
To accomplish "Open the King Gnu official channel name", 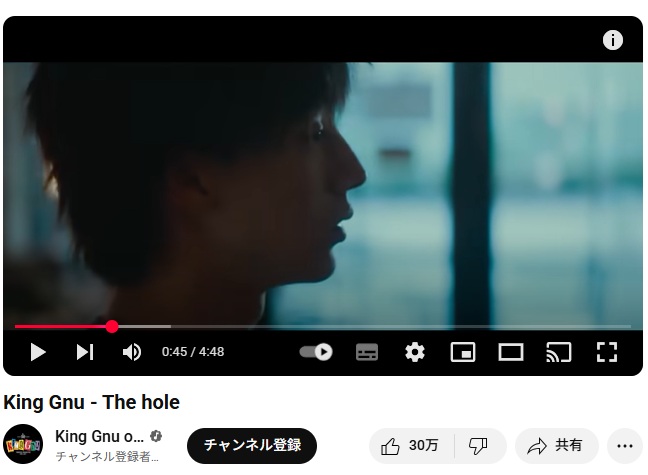I will pos(100,437).
